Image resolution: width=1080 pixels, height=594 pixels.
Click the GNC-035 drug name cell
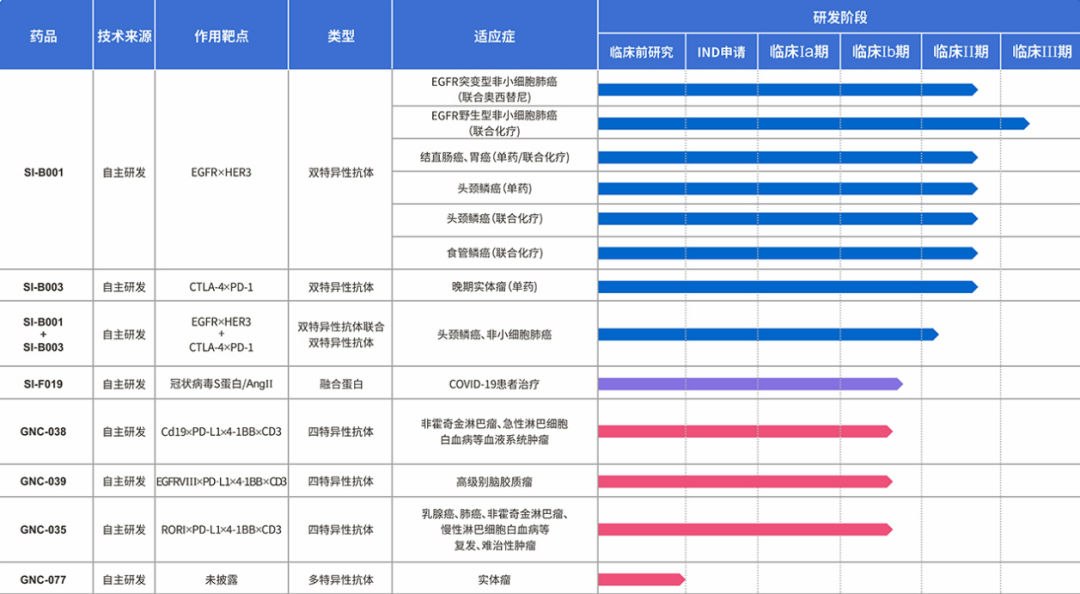[x=43, y=530]
